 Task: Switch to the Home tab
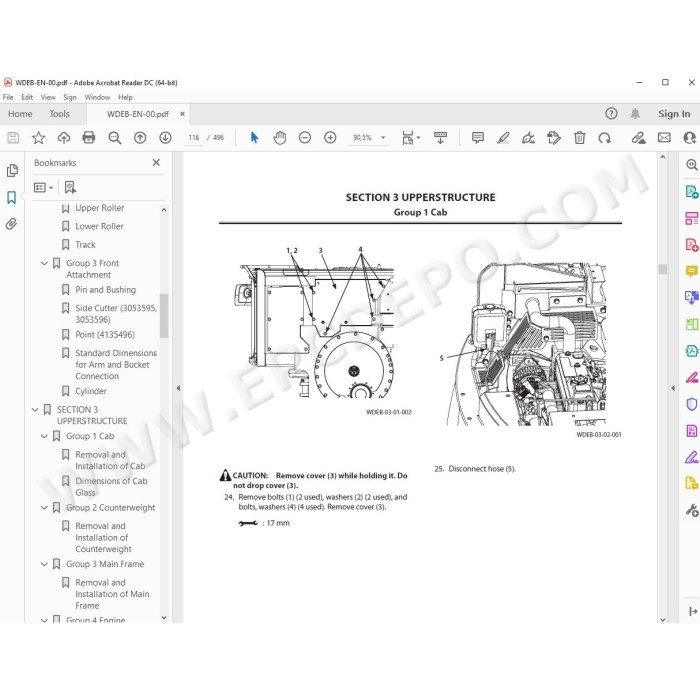[20, 114]
